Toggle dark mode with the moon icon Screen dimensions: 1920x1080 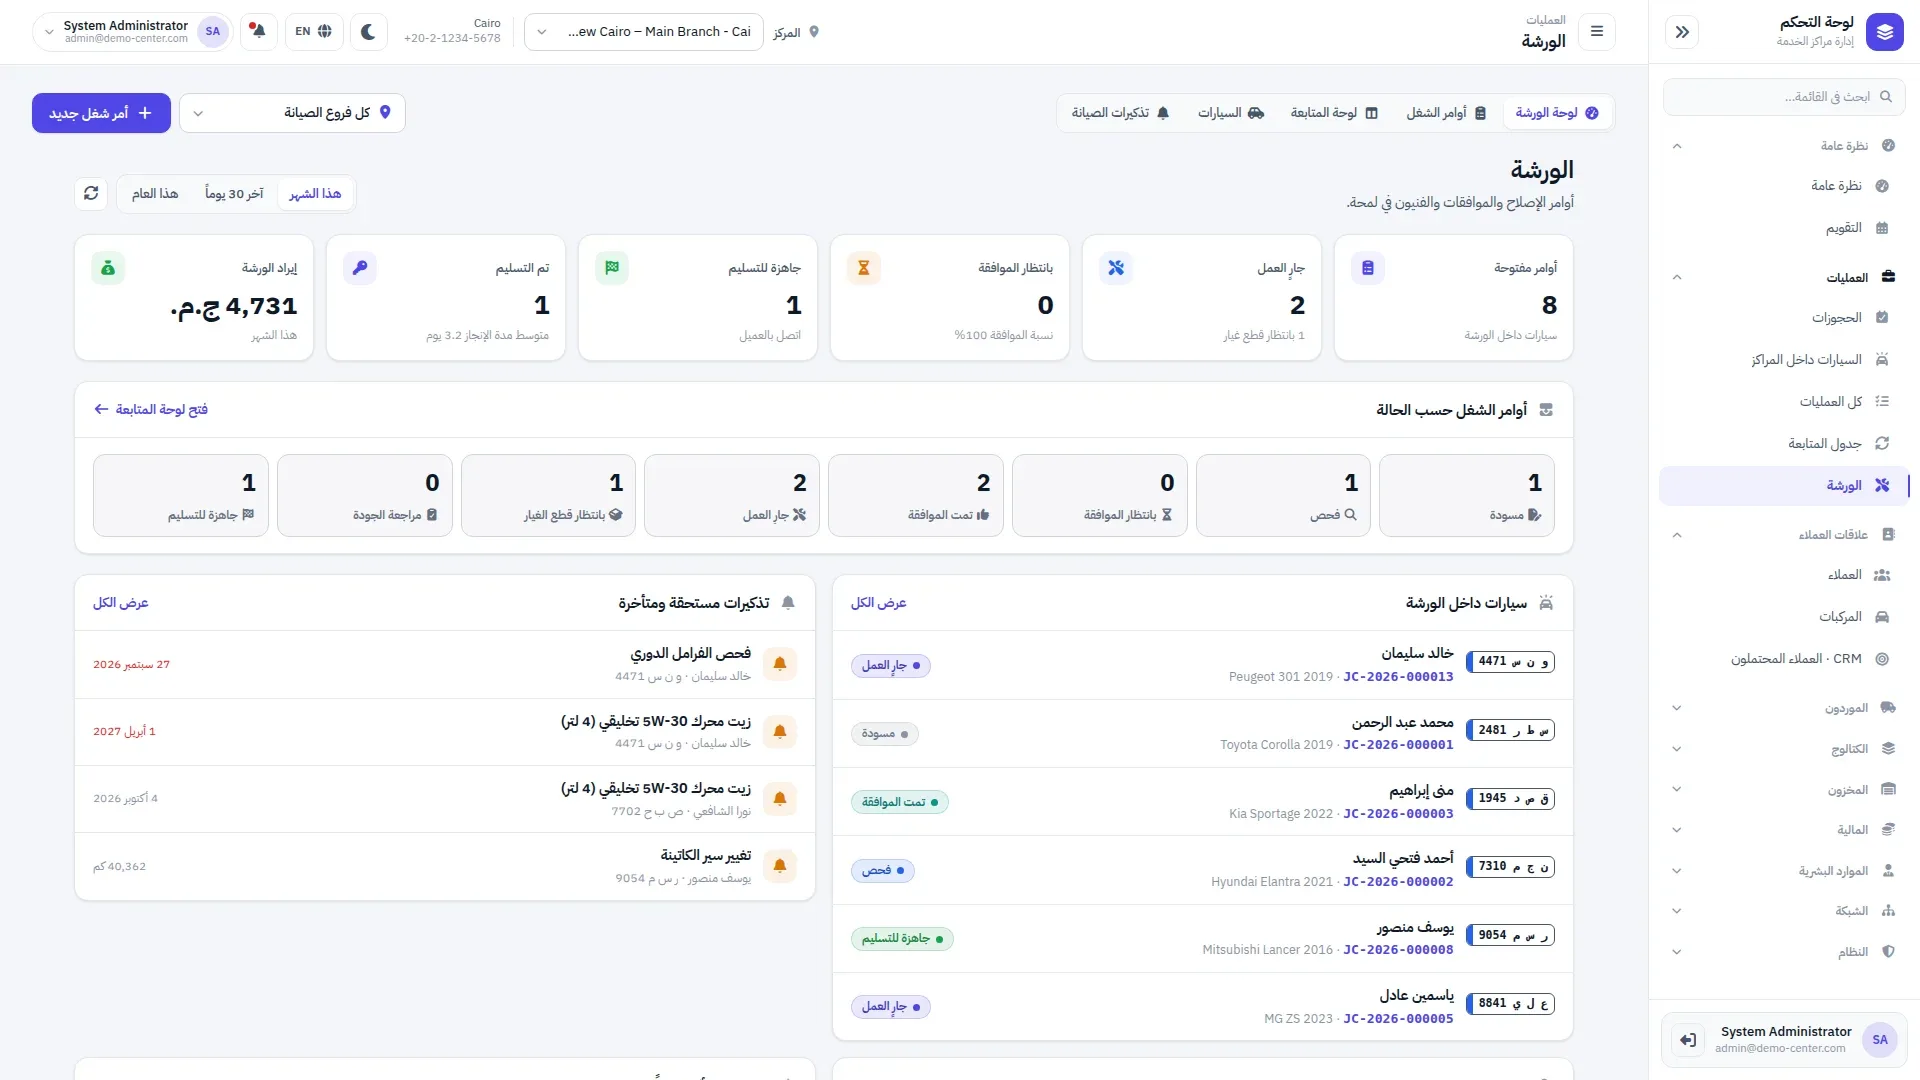point(368,32)
